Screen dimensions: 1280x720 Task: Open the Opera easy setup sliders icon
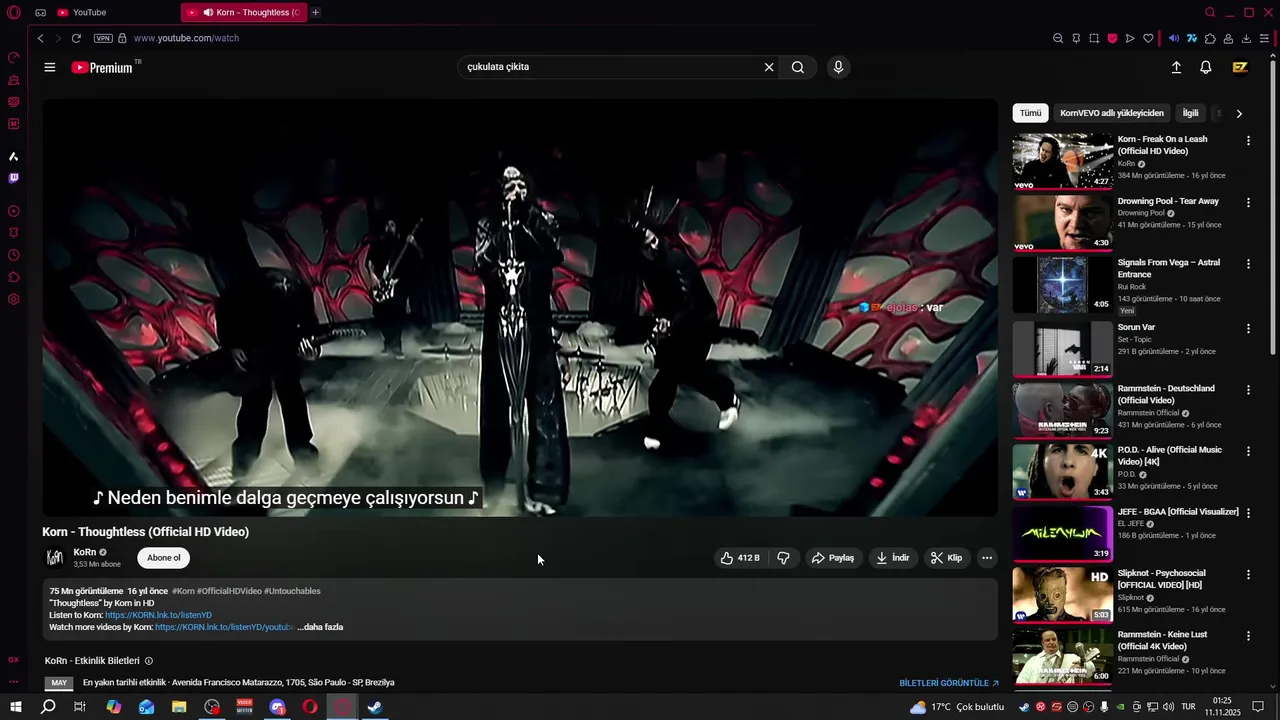[x=1264, y=38]
